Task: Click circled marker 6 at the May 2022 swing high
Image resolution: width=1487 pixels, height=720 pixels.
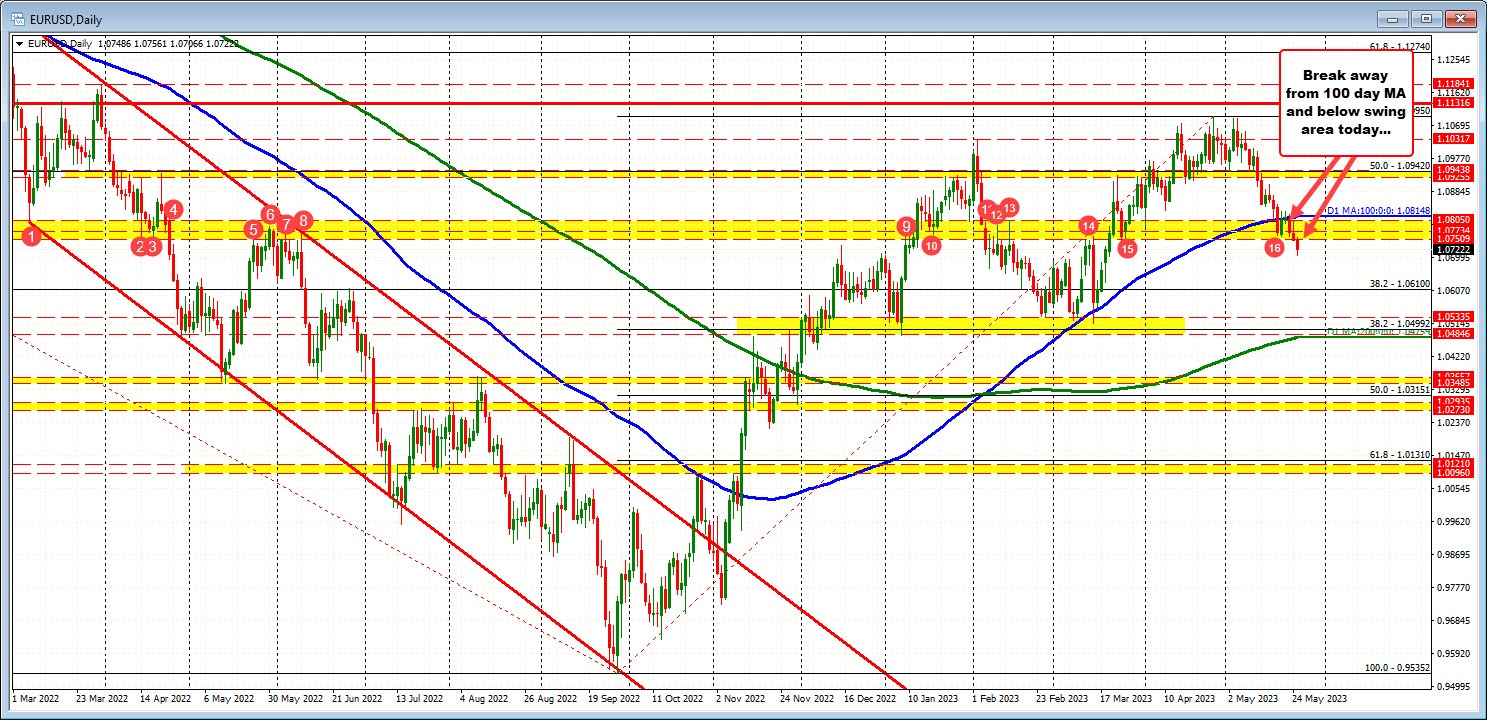Action: click(269, 214)
